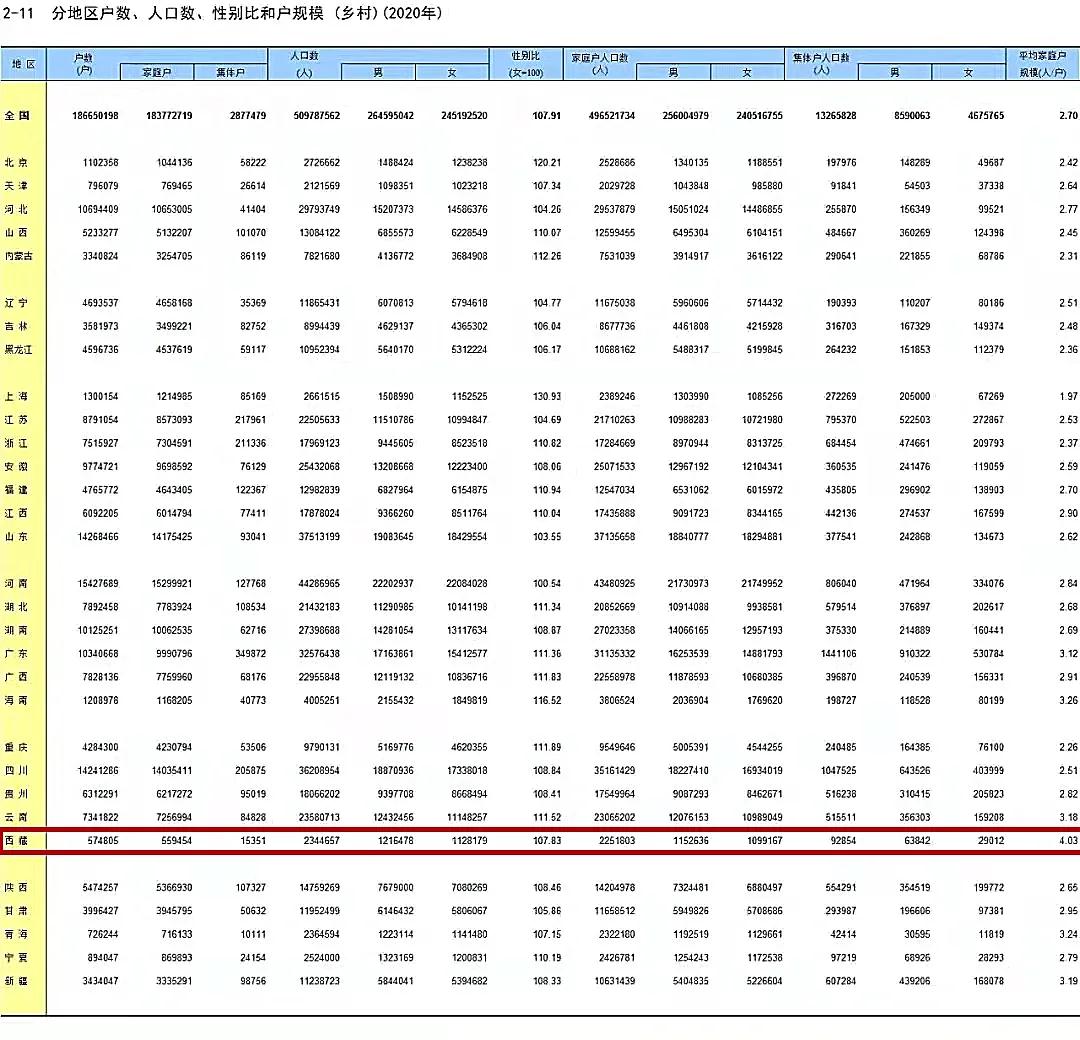Click the 家庭户人口数 column header
Viewport: 1080px width, 1040px height.
[x=600, y=64]
